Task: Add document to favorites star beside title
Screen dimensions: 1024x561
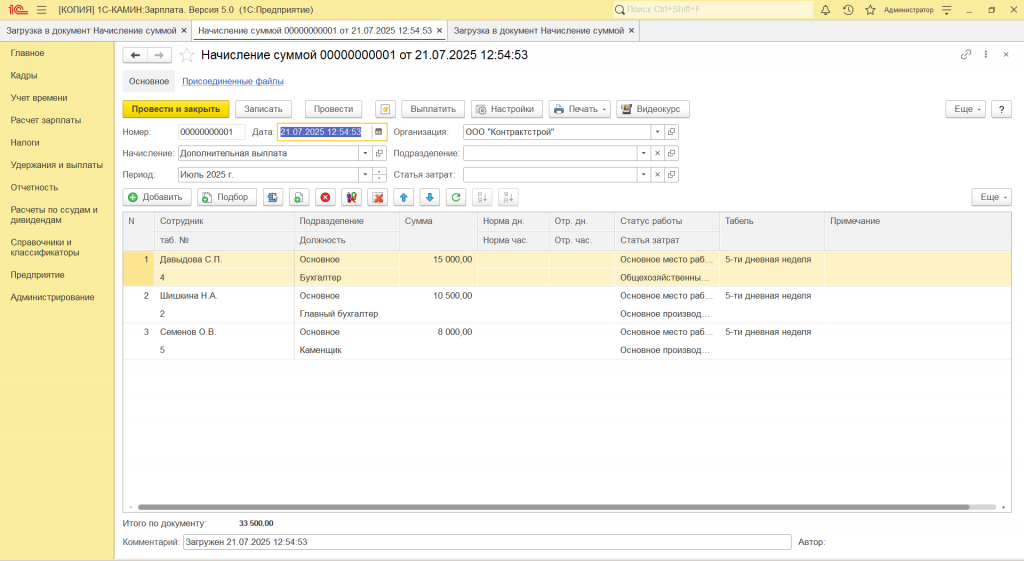Action: pos(187,56)
